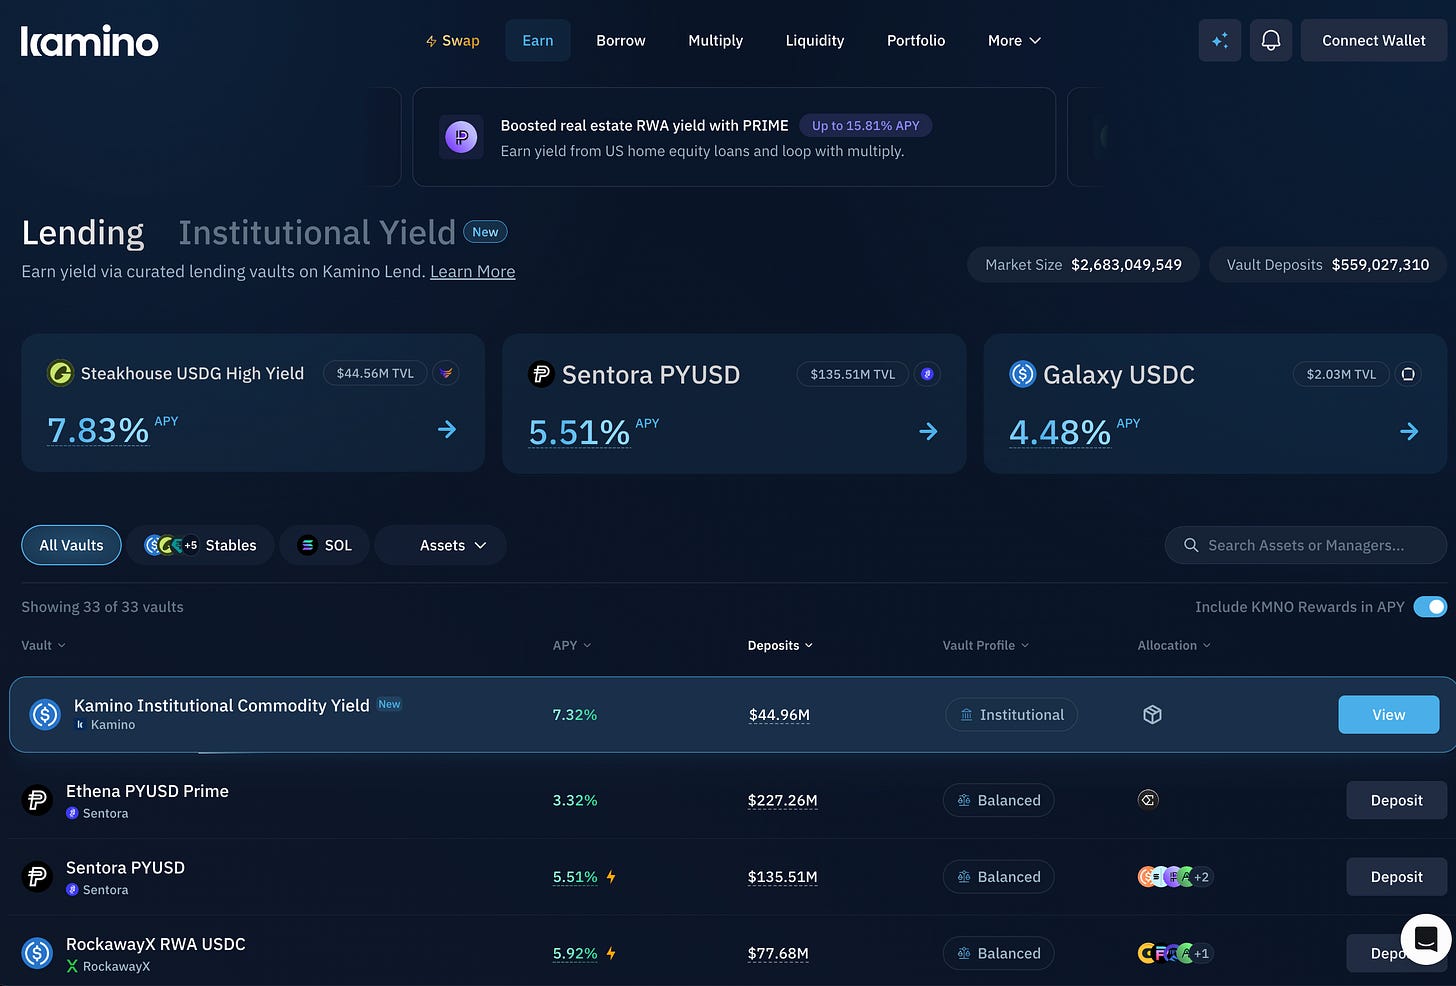Click Ethena PYUSD Prime allocation icon
1456x986 pixels.
(1148, 799)
